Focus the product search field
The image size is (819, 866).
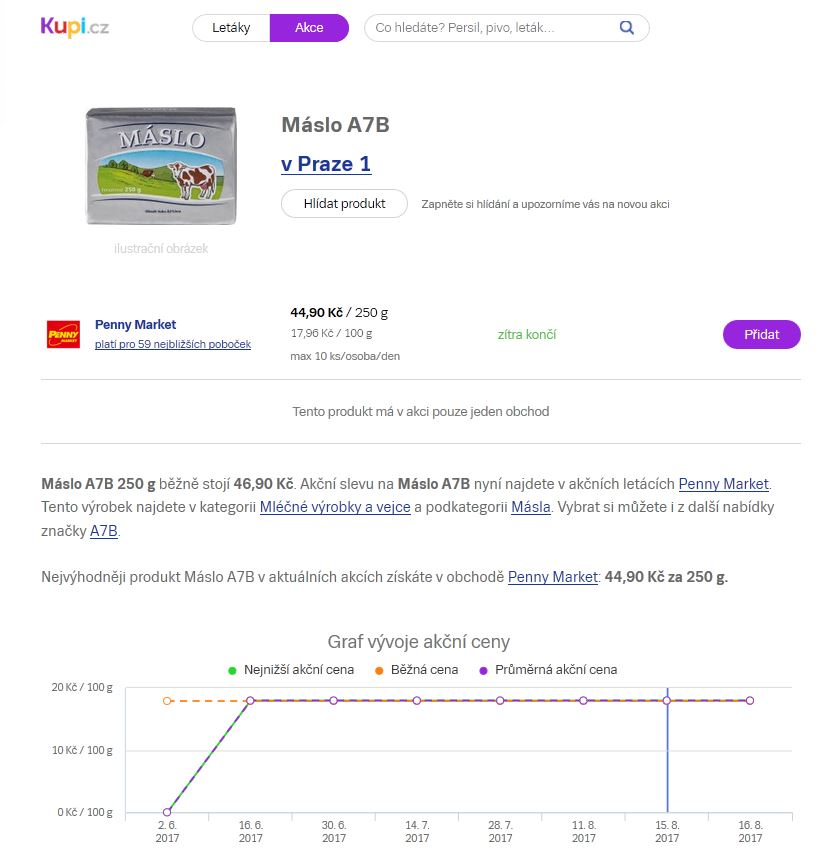coord(506,28)
